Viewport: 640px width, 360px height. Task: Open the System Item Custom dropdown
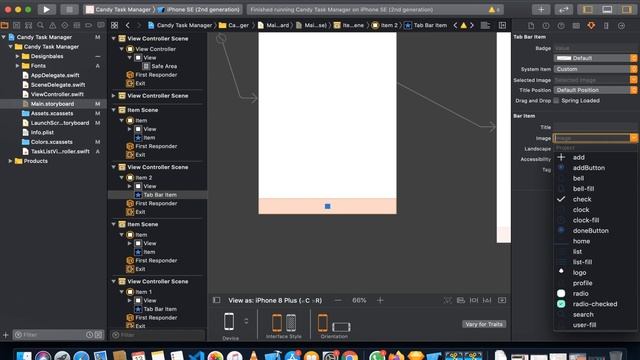coord(596,69)
